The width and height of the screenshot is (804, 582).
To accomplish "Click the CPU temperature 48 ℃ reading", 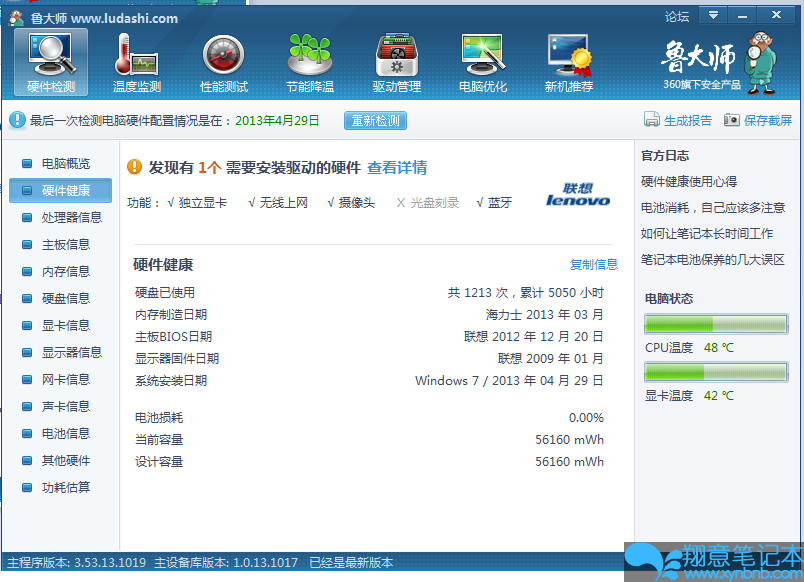I will point(719,348).
